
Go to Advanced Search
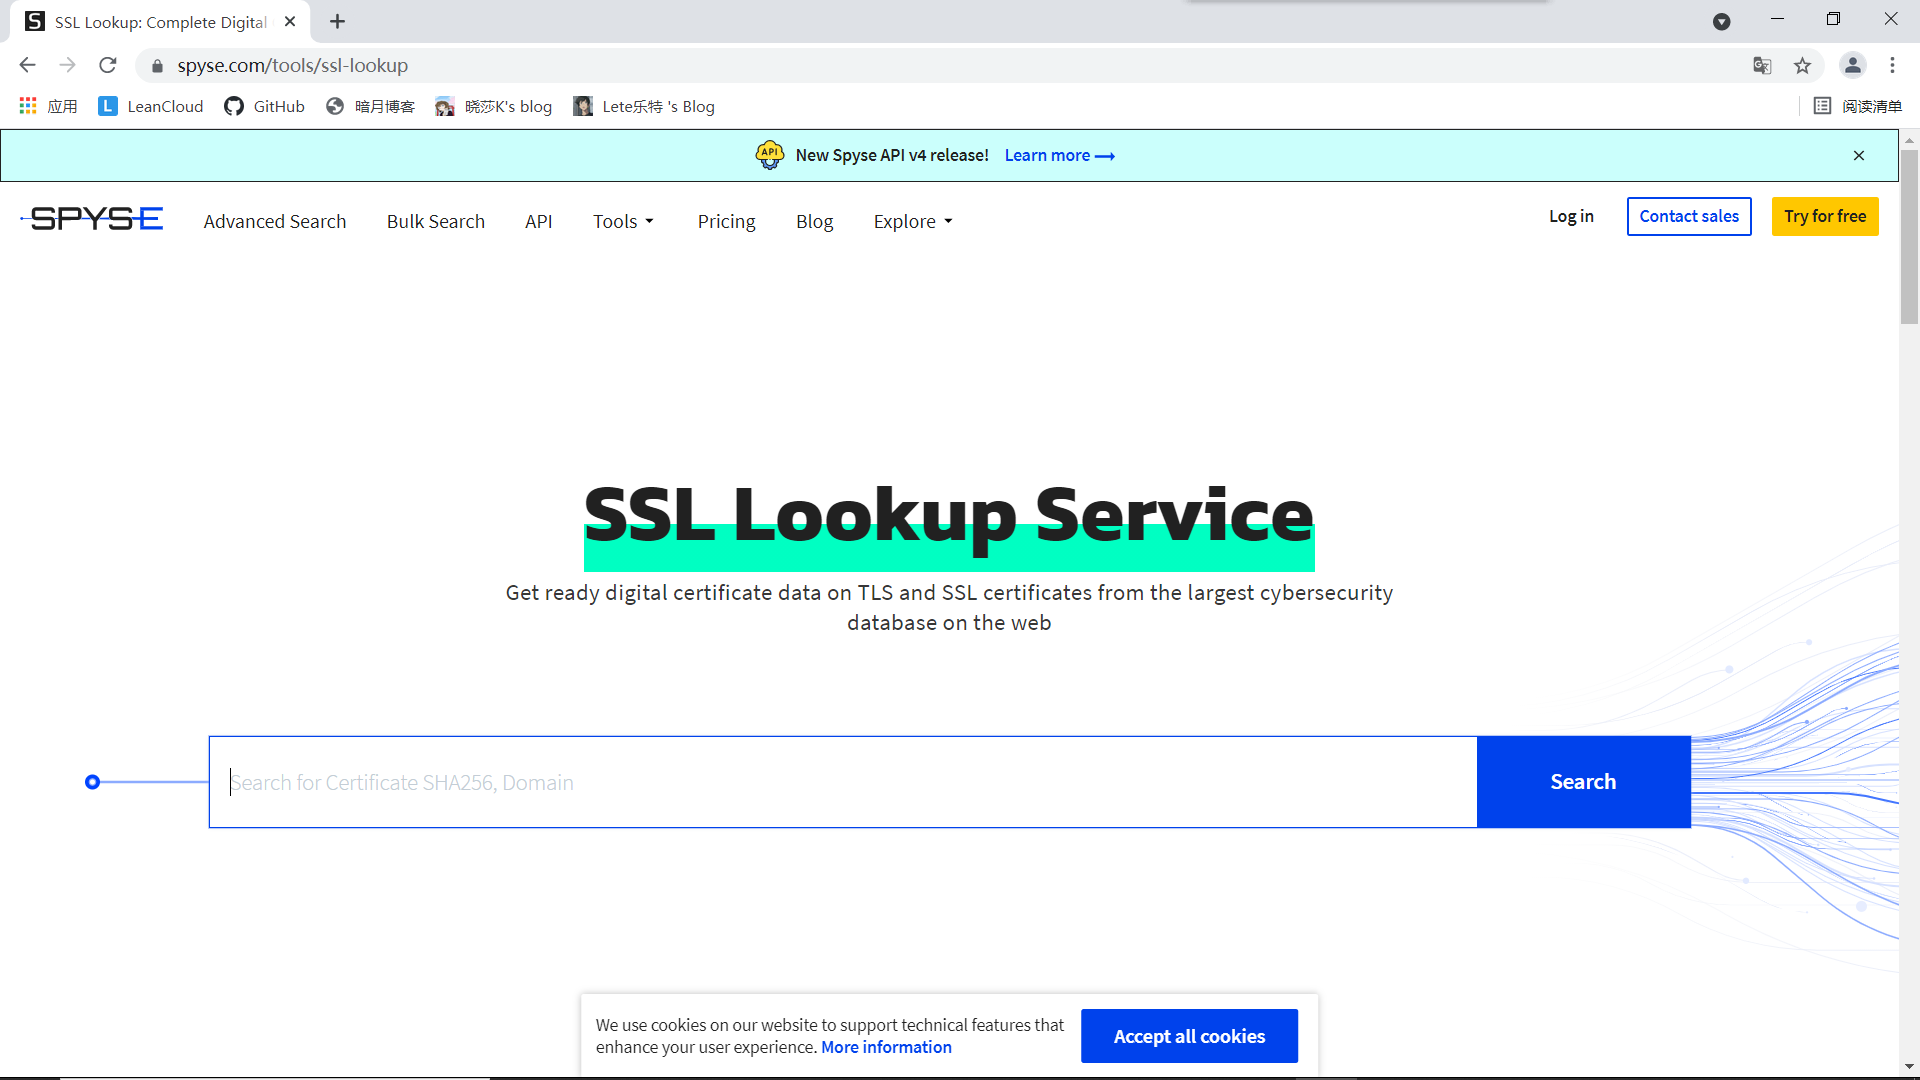(275, 221)
